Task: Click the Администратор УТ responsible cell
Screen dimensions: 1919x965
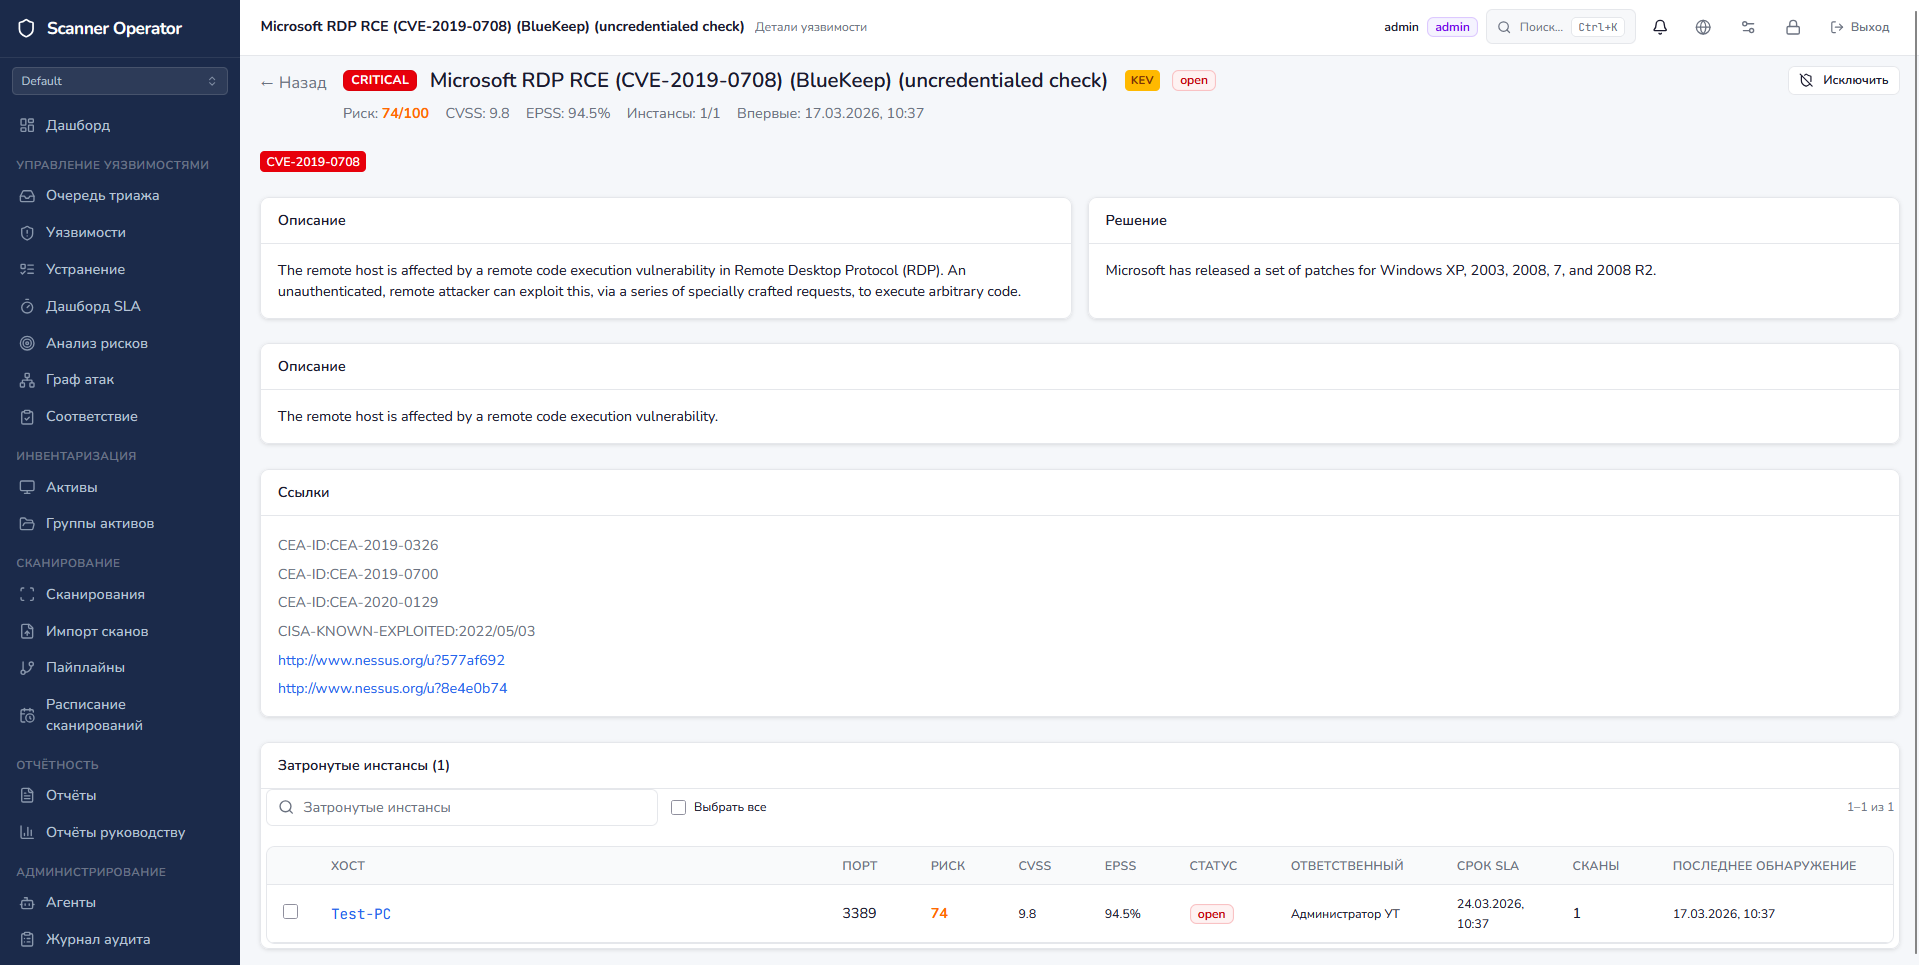Action: pos(1345,914)
